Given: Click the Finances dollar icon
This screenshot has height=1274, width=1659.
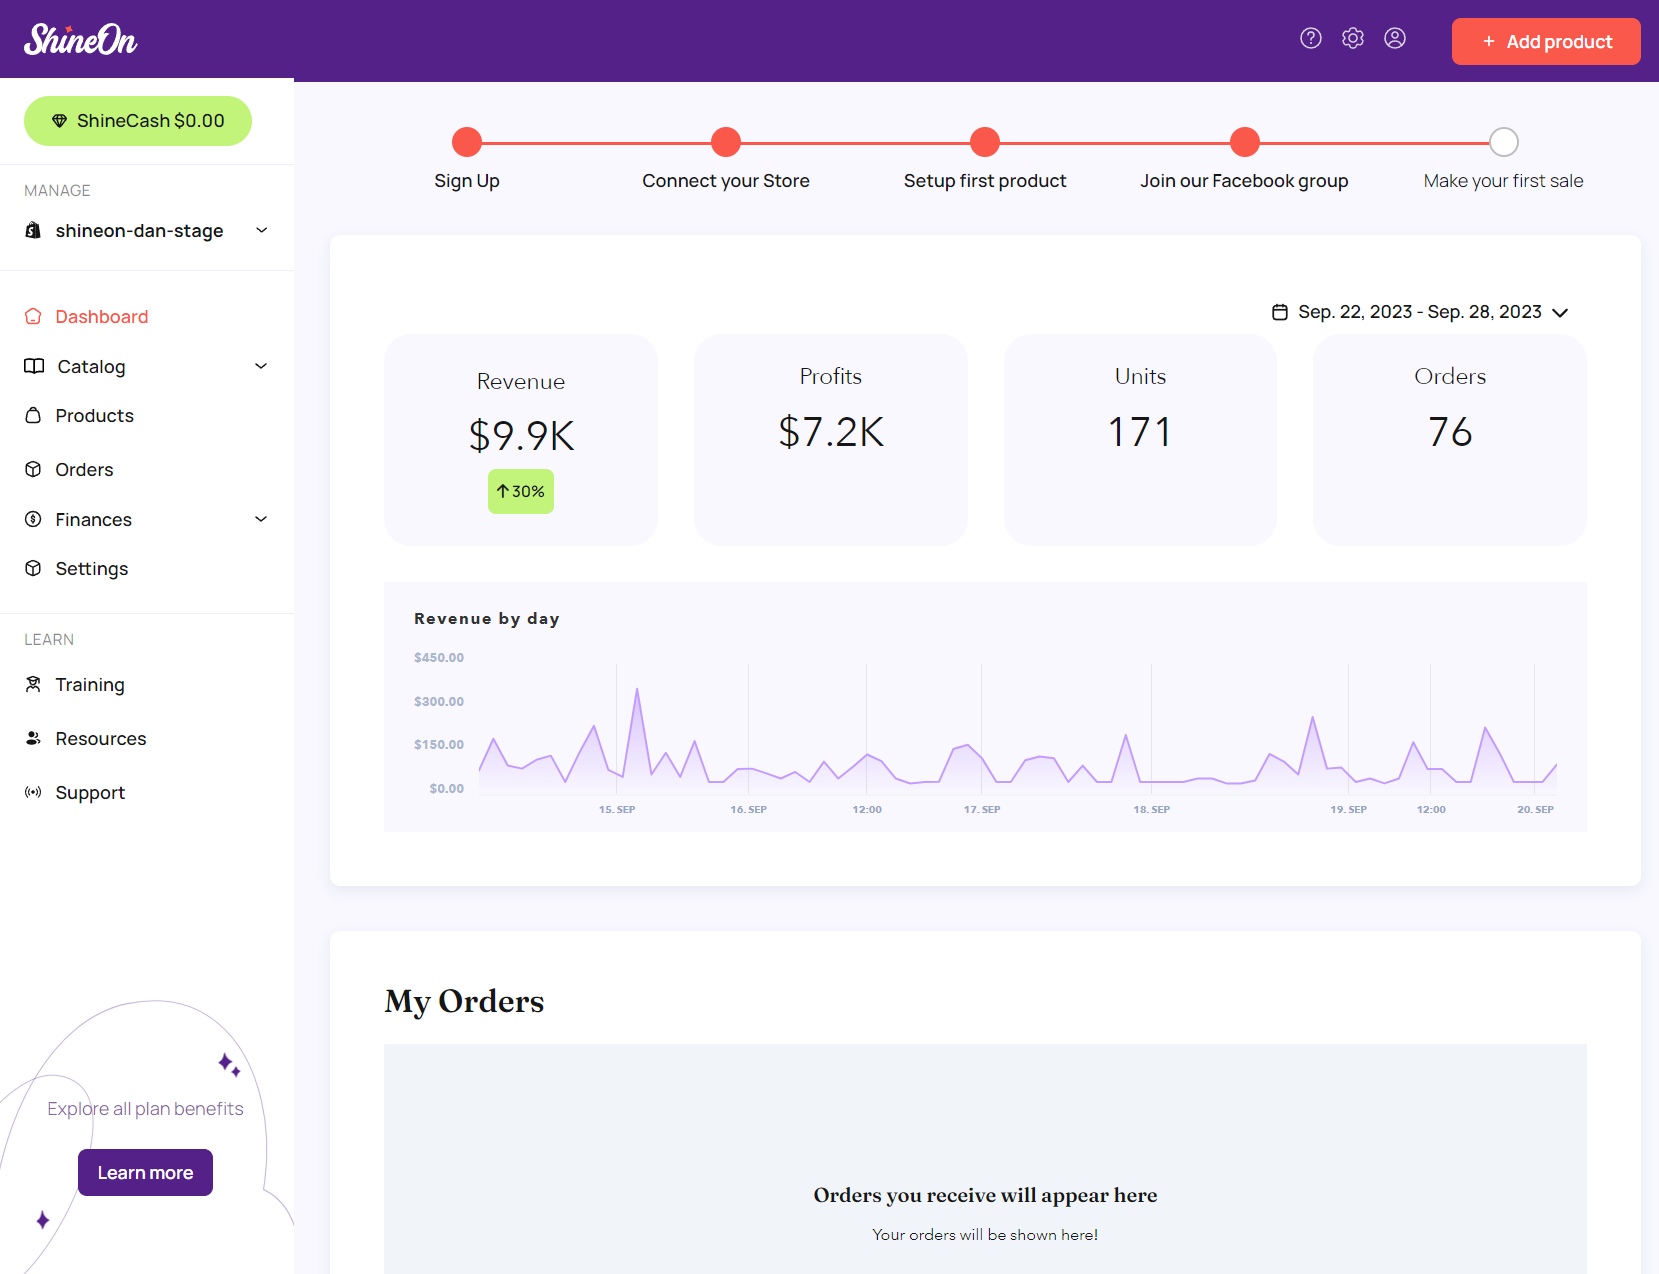Looking at the screenshot, I should [x=33, y=519].
